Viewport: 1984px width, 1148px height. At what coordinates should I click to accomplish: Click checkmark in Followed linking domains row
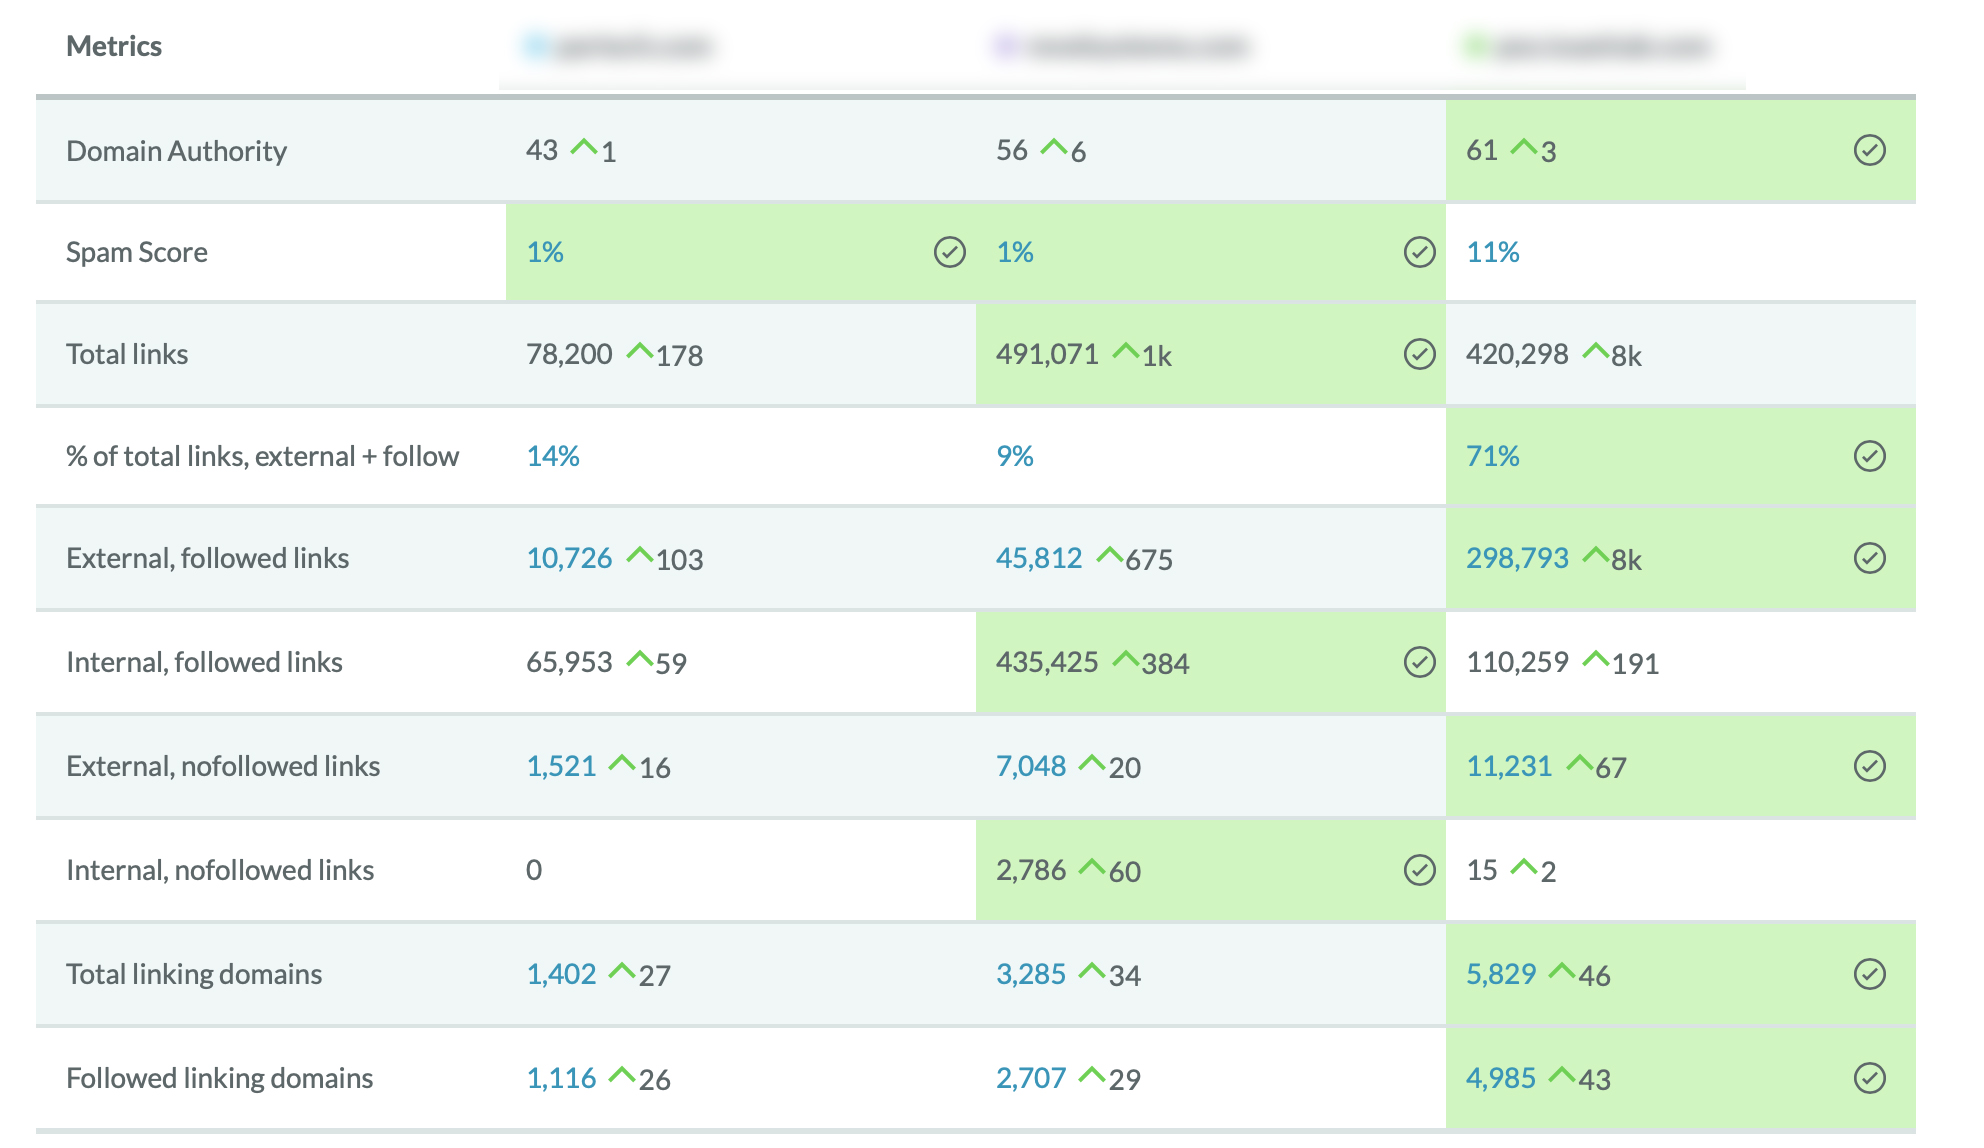click(1869, 1078)
